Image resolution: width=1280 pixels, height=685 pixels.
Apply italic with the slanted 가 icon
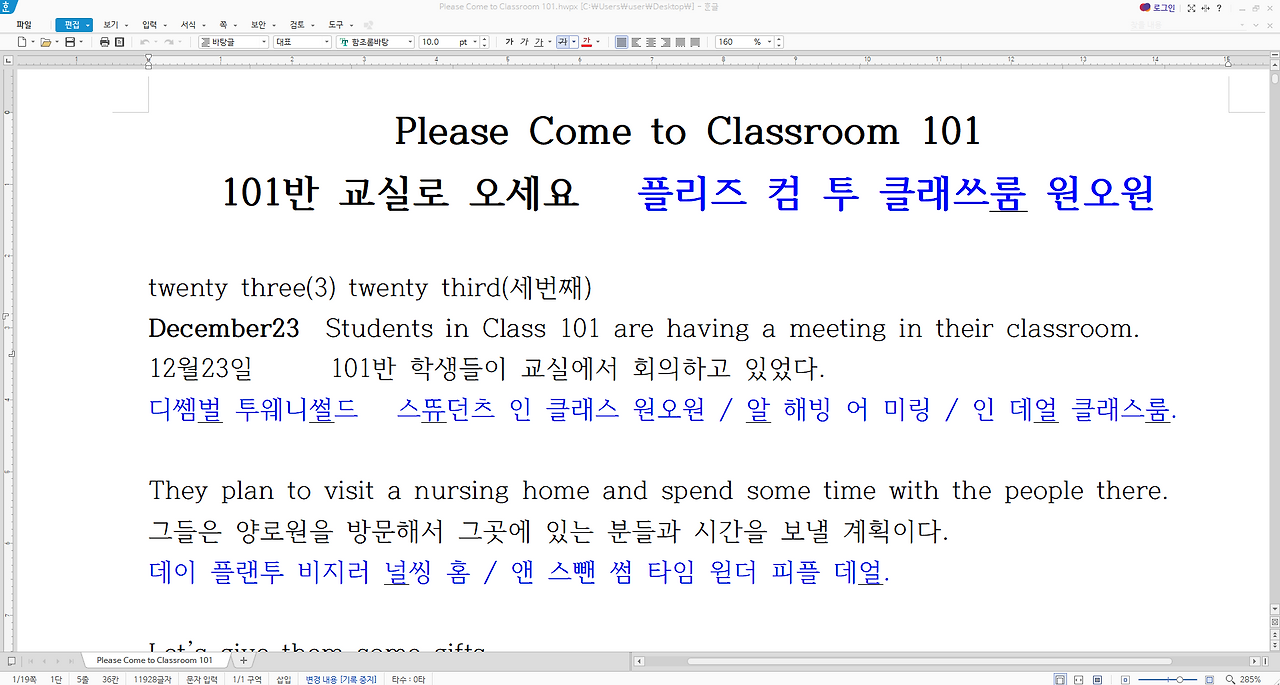(x=524, y=42)
